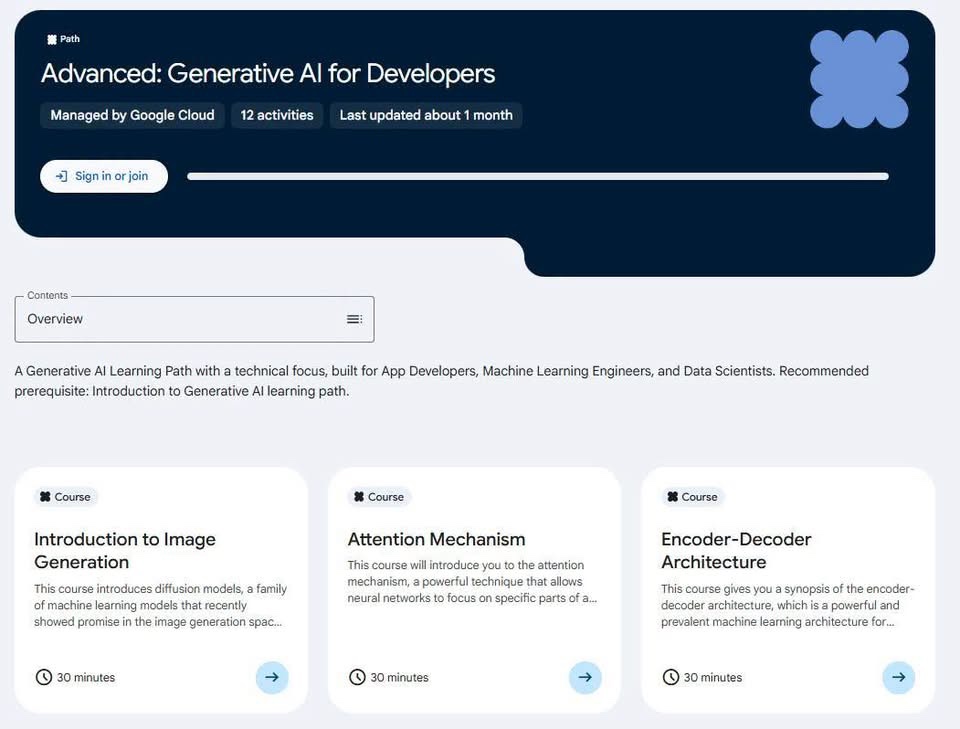Click 30 minutes on Attention Mechanism card
Screen dimensions: 960x729
[x=399, y=678]
